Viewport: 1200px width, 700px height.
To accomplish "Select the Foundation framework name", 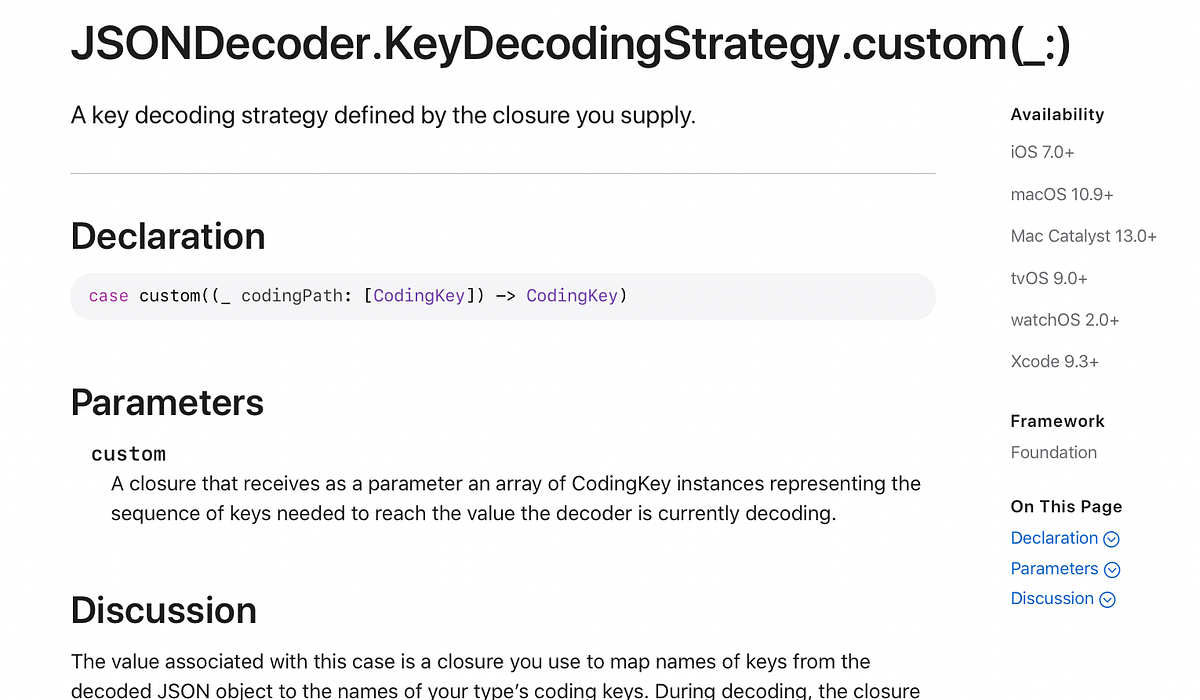I will (1053, 452).
